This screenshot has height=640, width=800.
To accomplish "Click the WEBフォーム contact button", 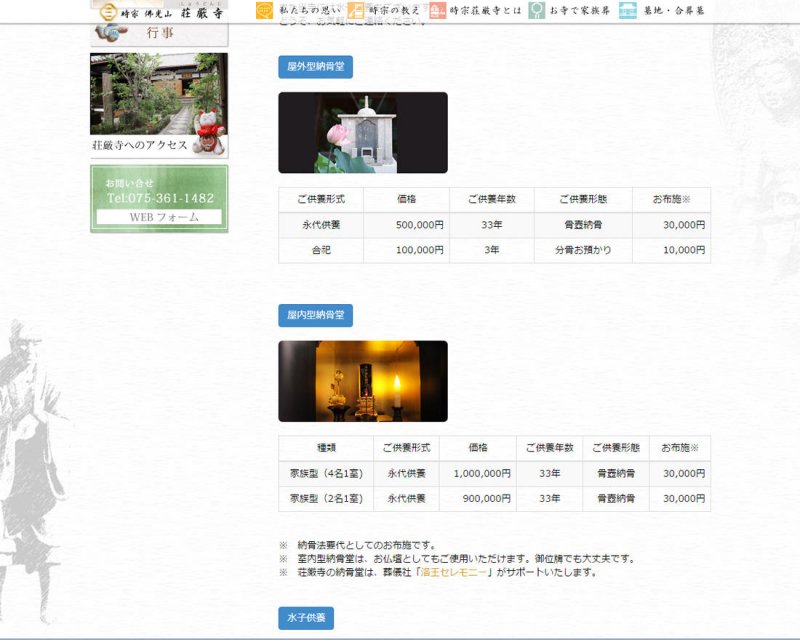I will 159,217.
